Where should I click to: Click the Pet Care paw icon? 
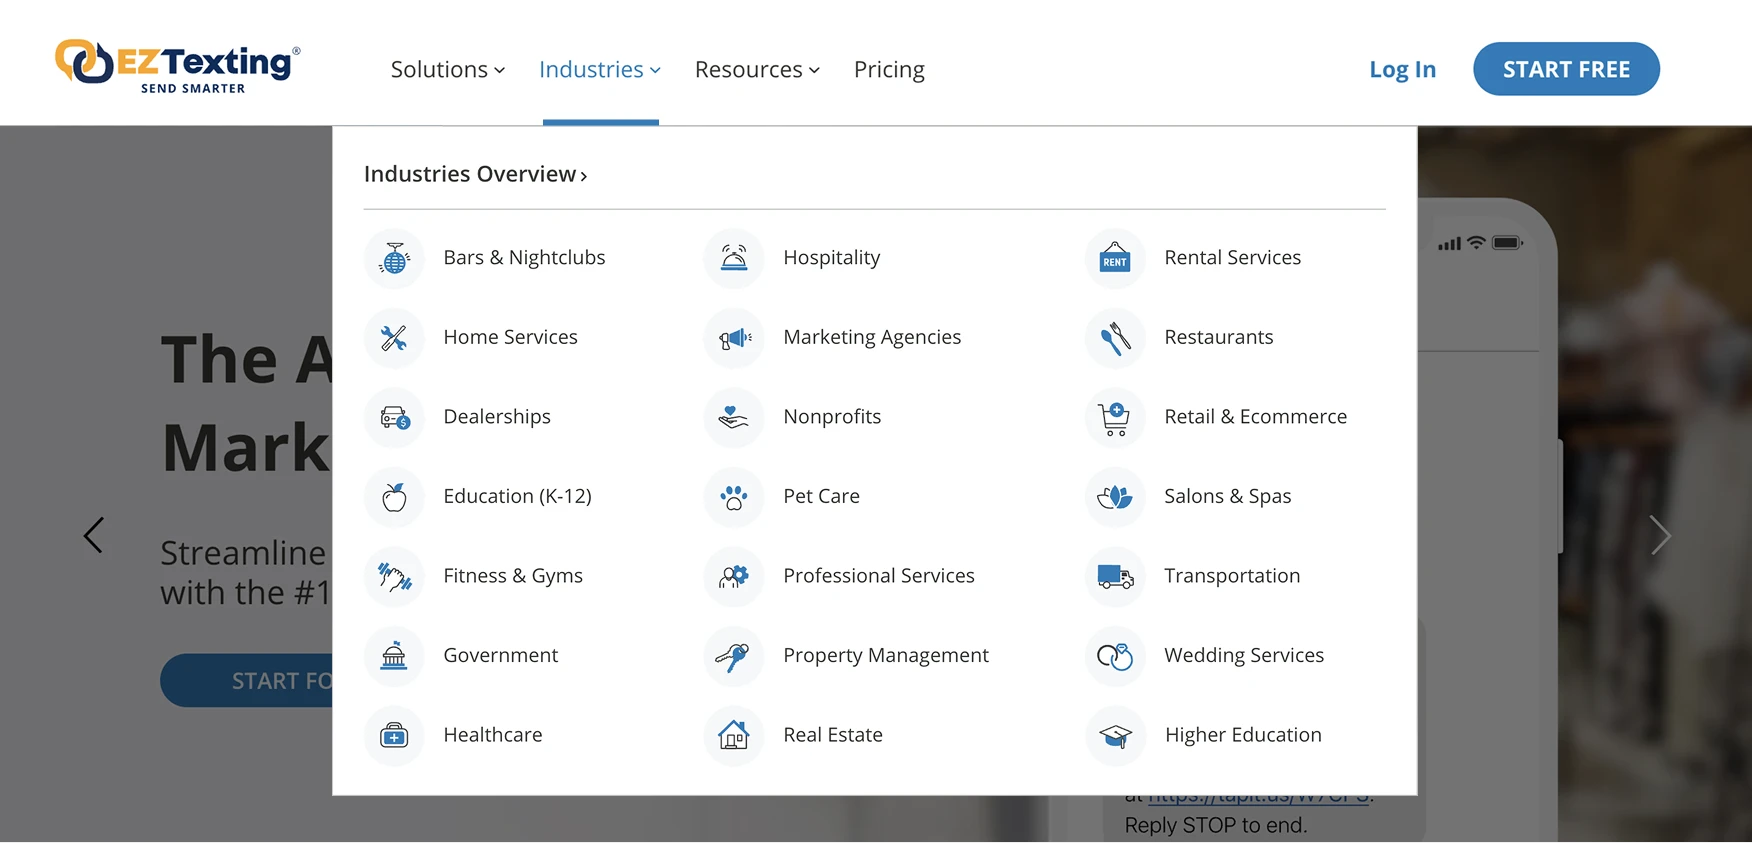click(x=734, y=497)
